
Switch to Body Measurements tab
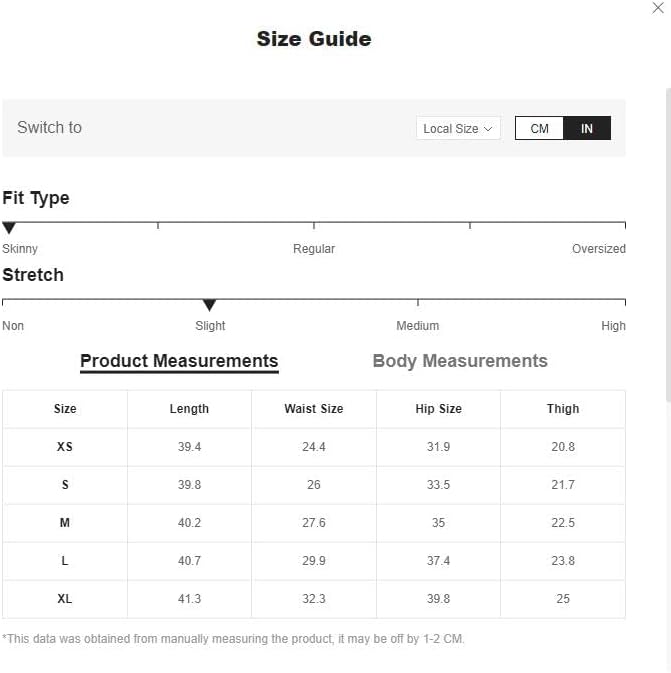[460, 361]
